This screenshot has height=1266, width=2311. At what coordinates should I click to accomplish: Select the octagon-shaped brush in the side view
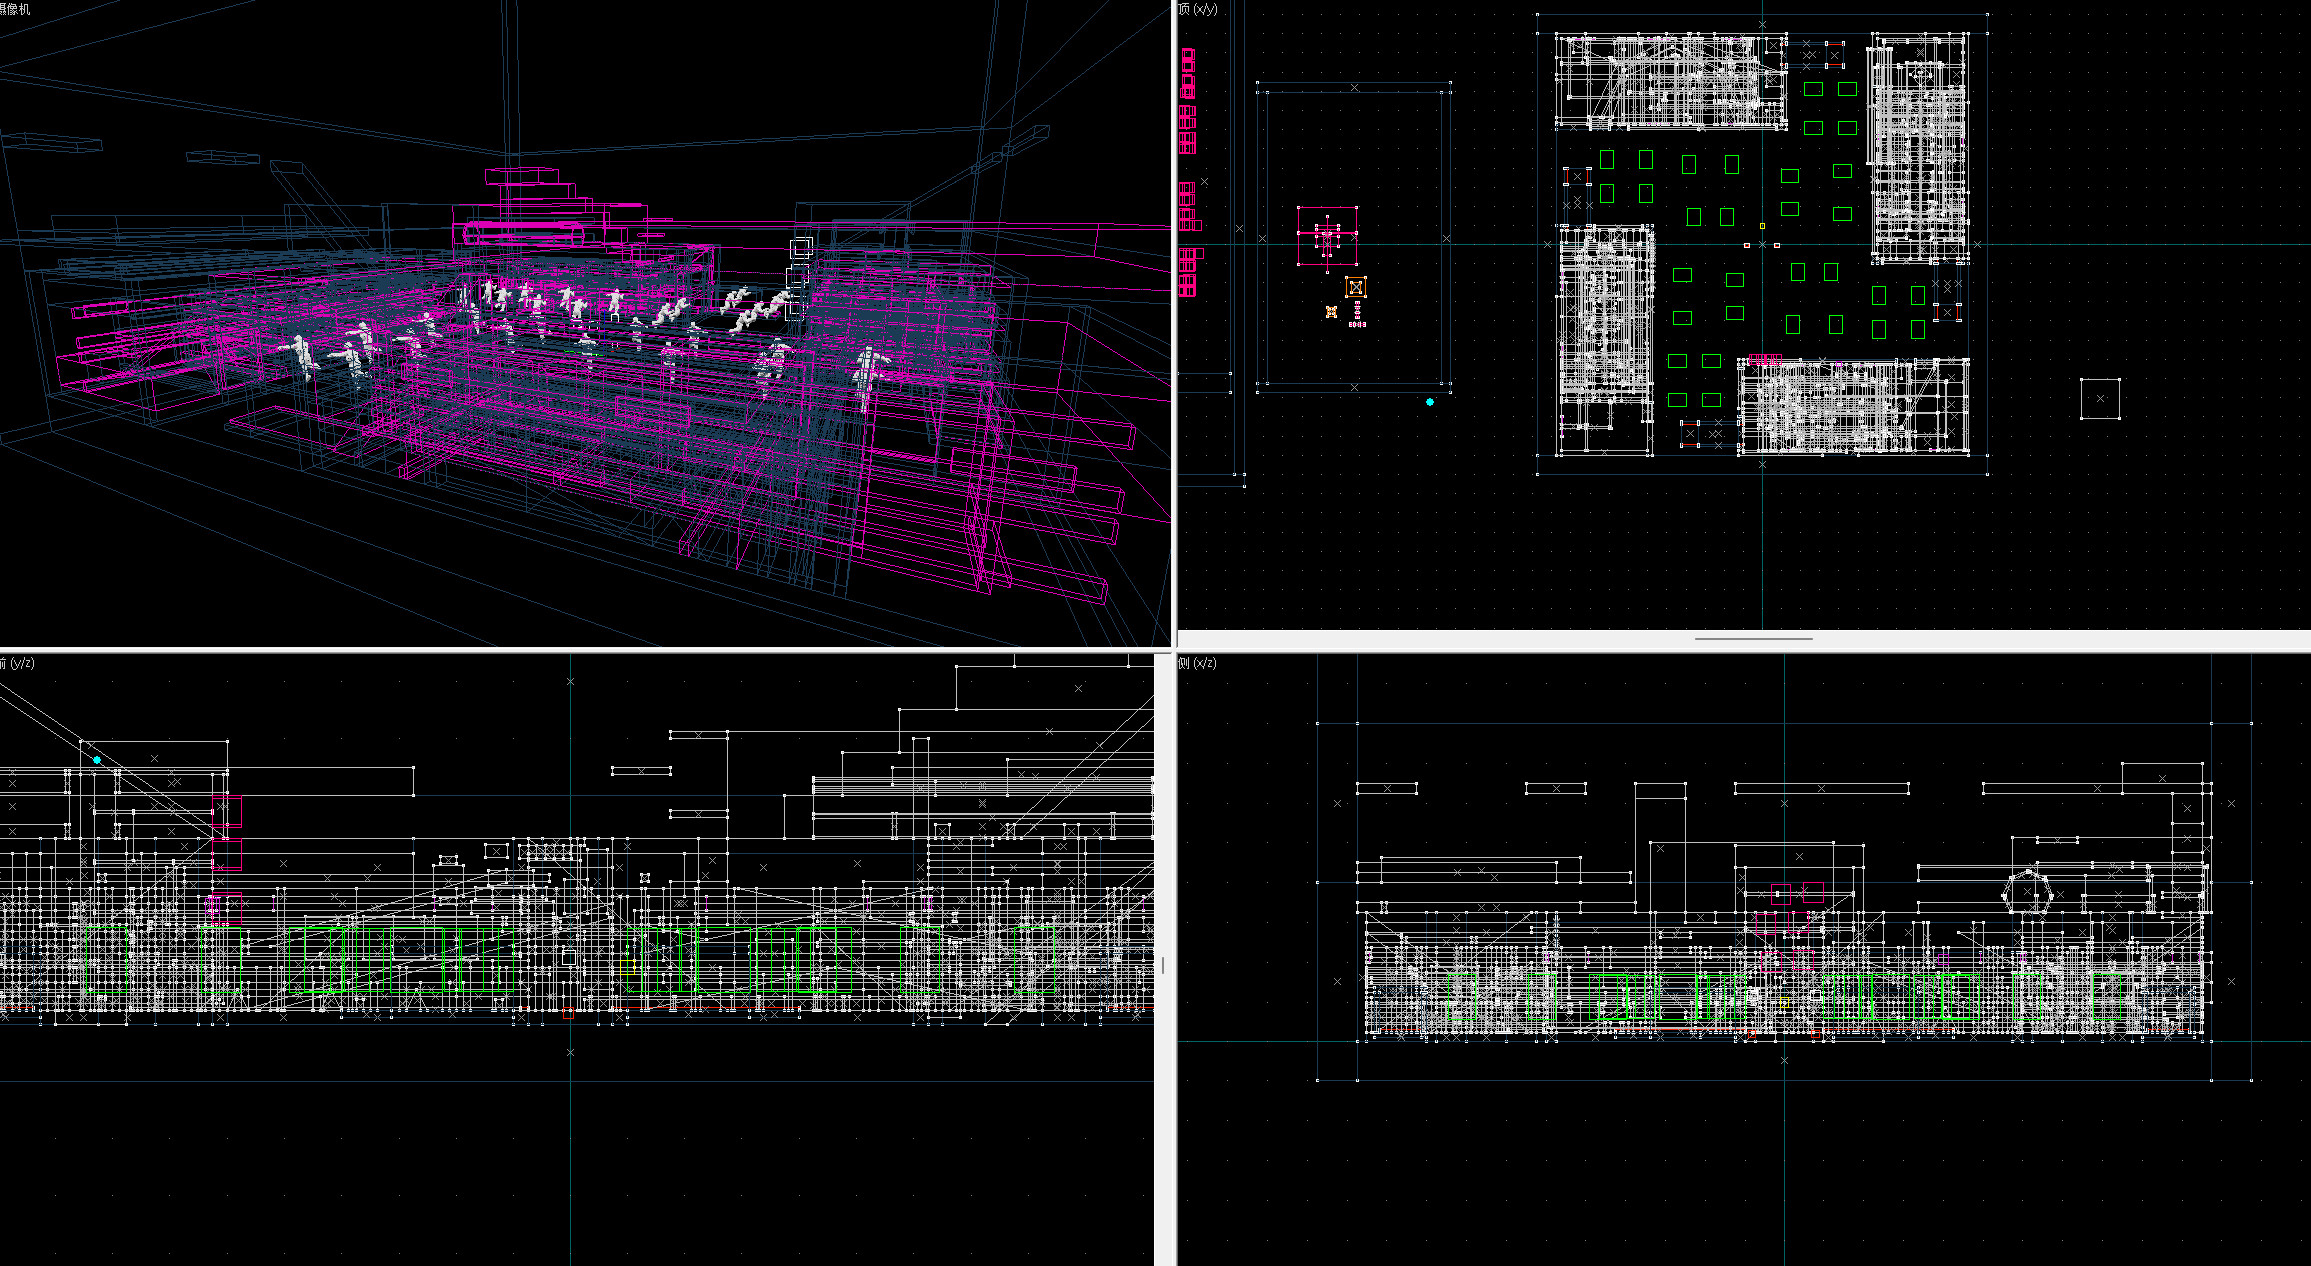tap(2027, 891)
